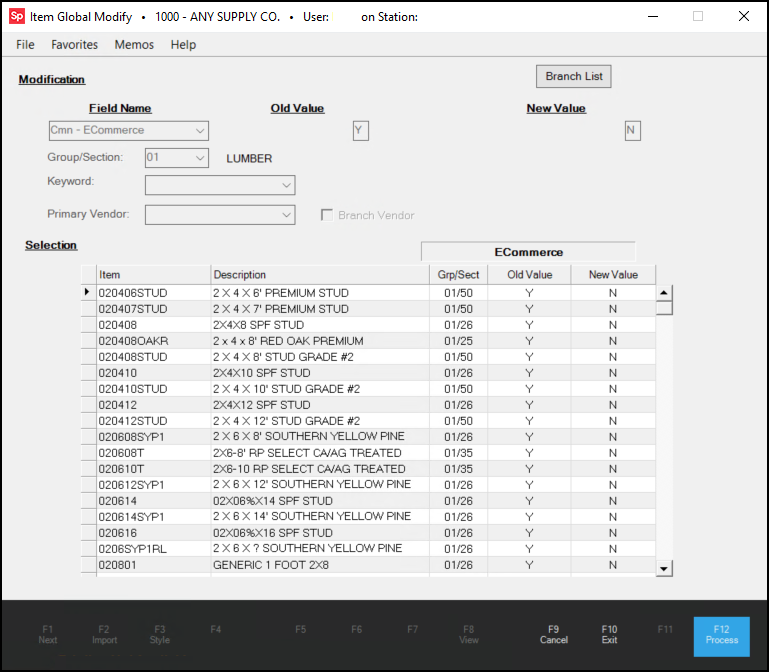Click the F10 Exit function key
Image resolution: width=769 pixels, height=672 pixels.
pyautogui.click(x=609, y=635)
